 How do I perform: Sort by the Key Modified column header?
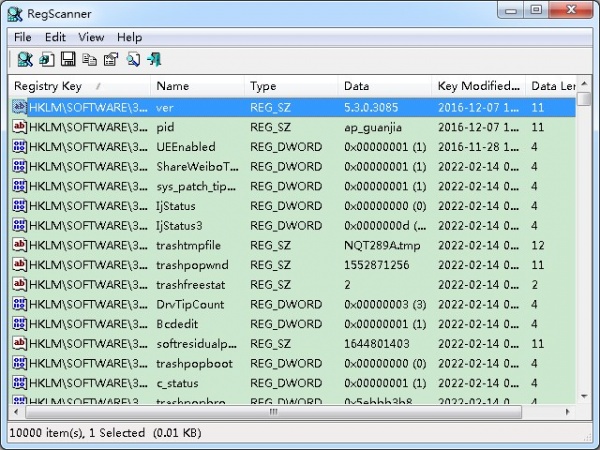point(478,86)
